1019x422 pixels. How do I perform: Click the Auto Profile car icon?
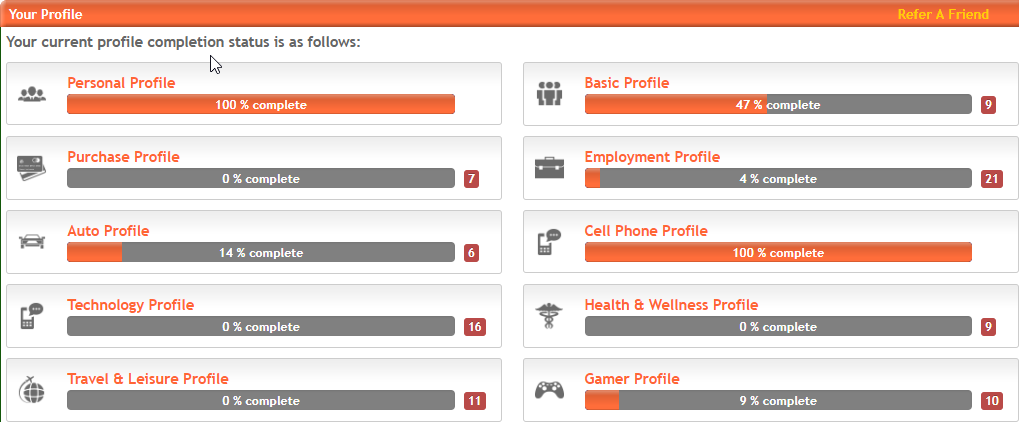click(x=32, y=242)
